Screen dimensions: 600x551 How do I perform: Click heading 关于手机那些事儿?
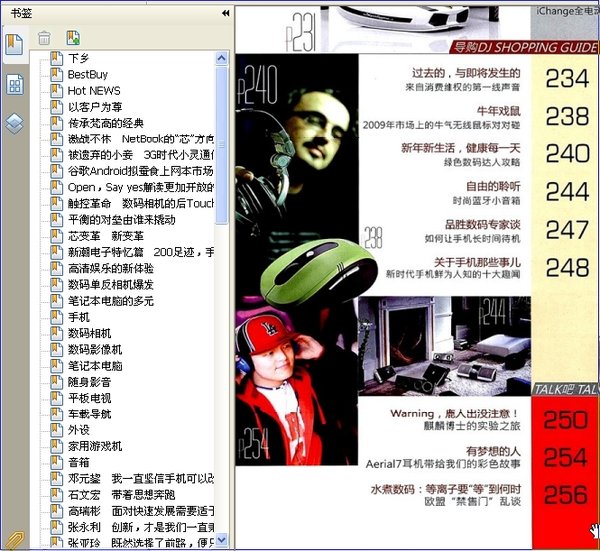[477, 262]
